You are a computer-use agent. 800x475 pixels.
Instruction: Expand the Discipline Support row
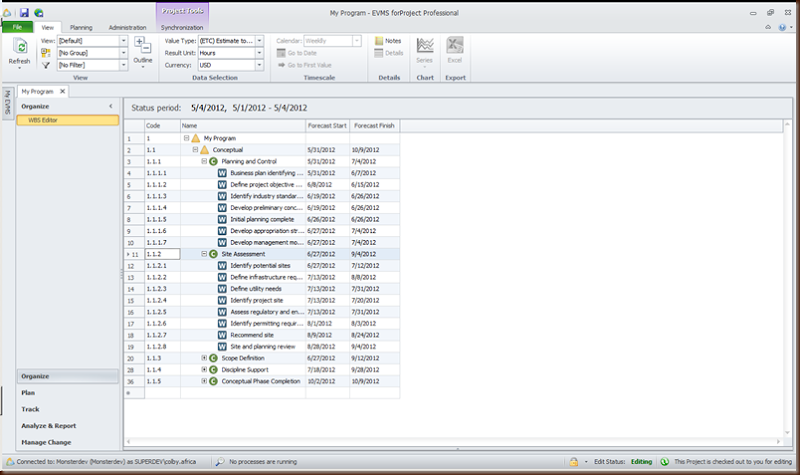(204, 370)
